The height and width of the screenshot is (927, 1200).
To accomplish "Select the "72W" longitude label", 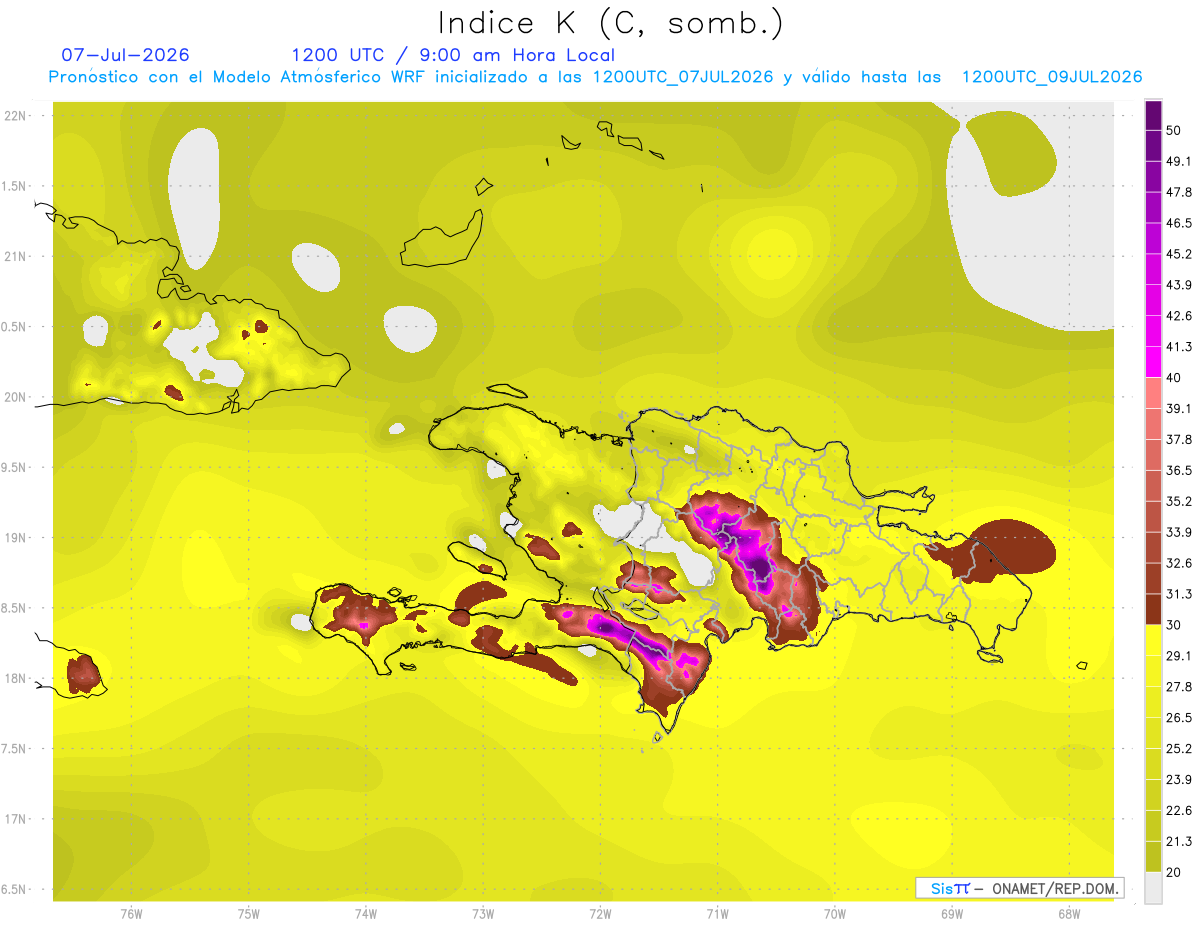I will point(600,914).
